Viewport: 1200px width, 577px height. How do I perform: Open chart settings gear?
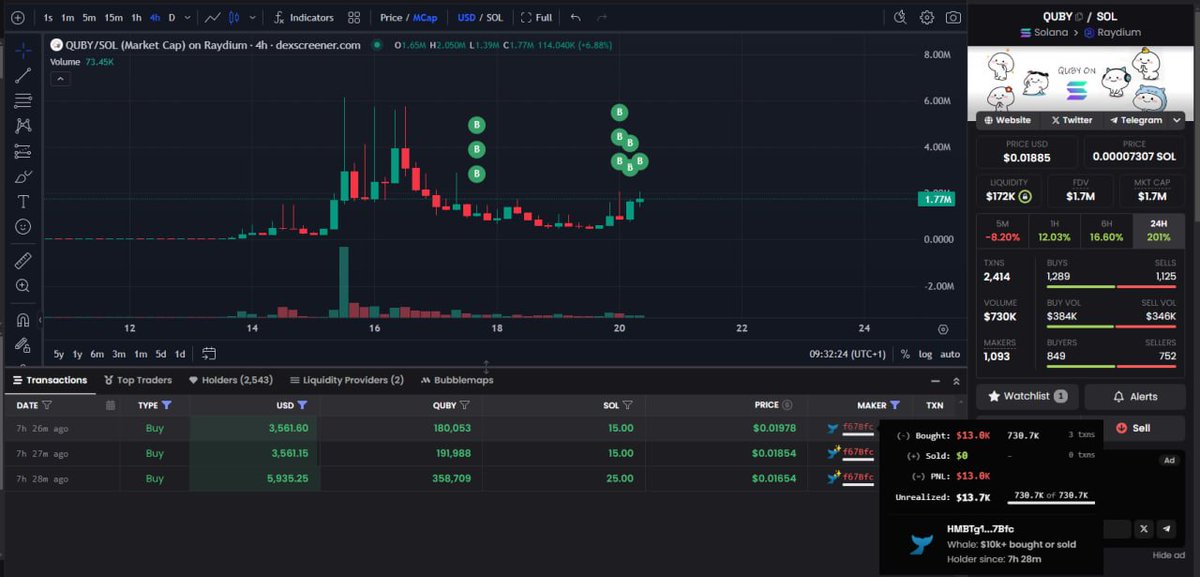click(927, 17)
